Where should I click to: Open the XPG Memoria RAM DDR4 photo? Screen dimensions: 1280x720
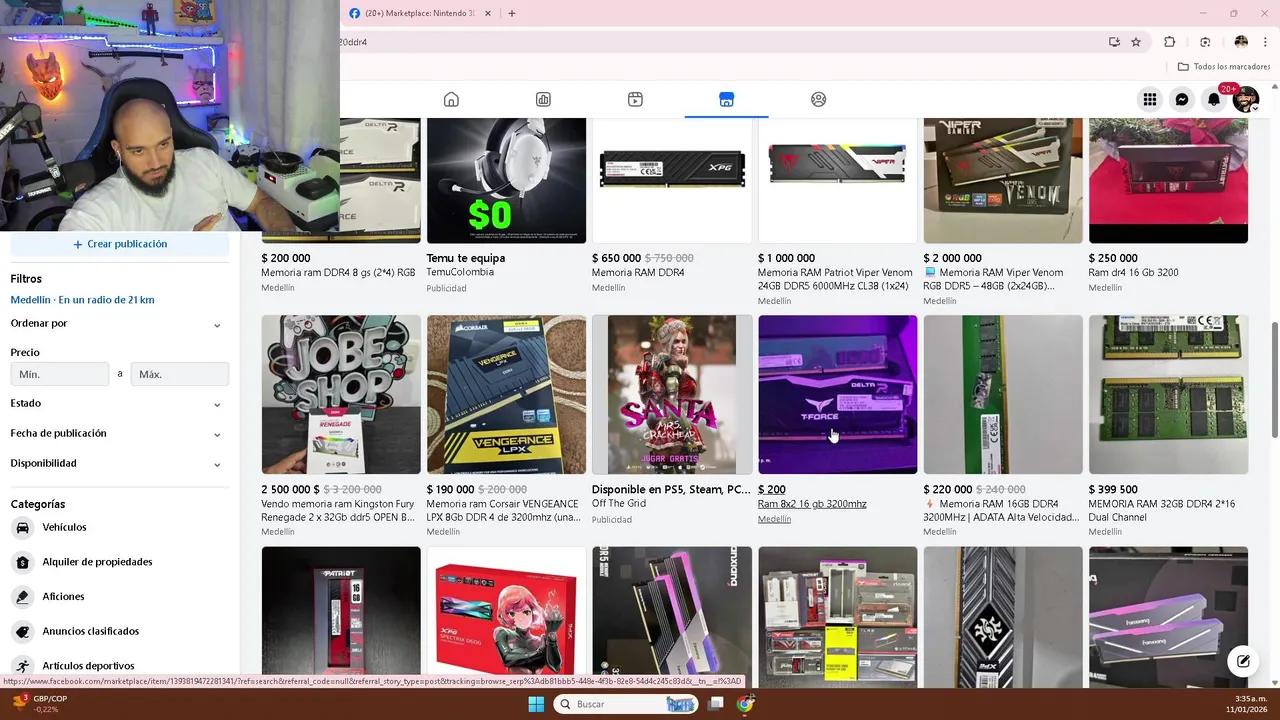point(672,180)
